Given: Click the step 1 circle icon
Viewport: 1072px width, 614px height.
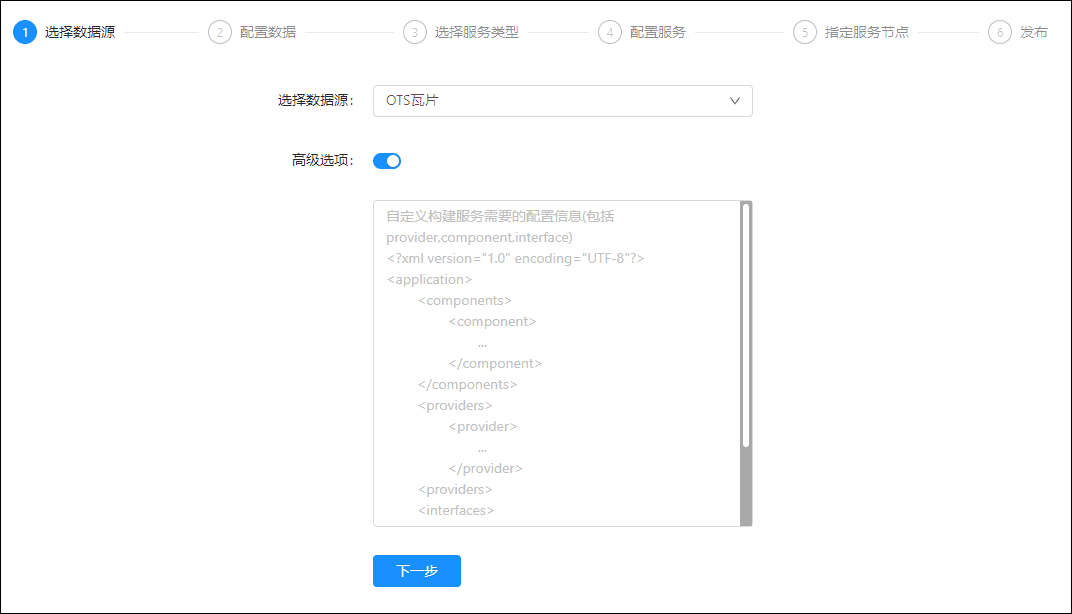Looking at the screenshot, I should tap(24, 32).
